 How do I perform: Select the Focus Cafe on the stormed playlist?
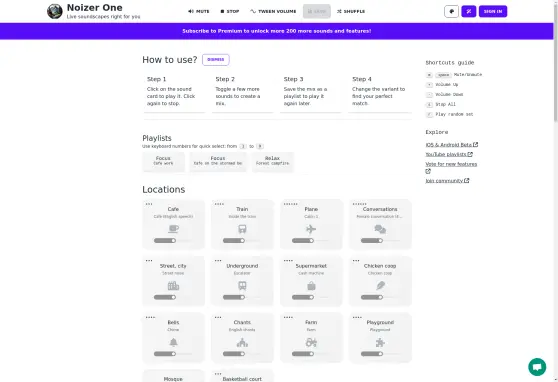pyautogui.click(x=218, y=162)
